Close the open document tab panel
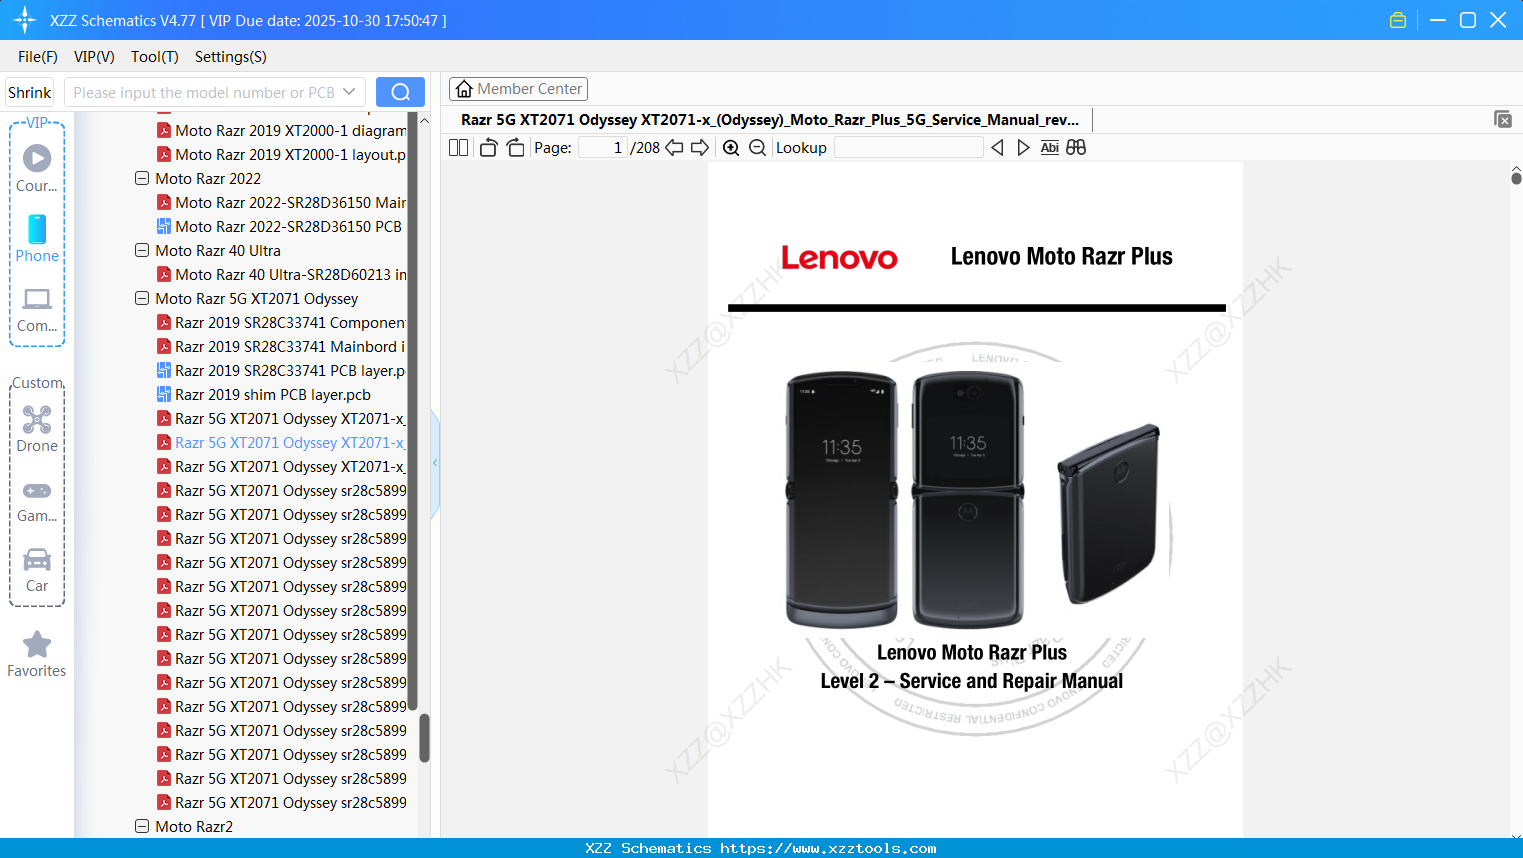 point(1503,119)
